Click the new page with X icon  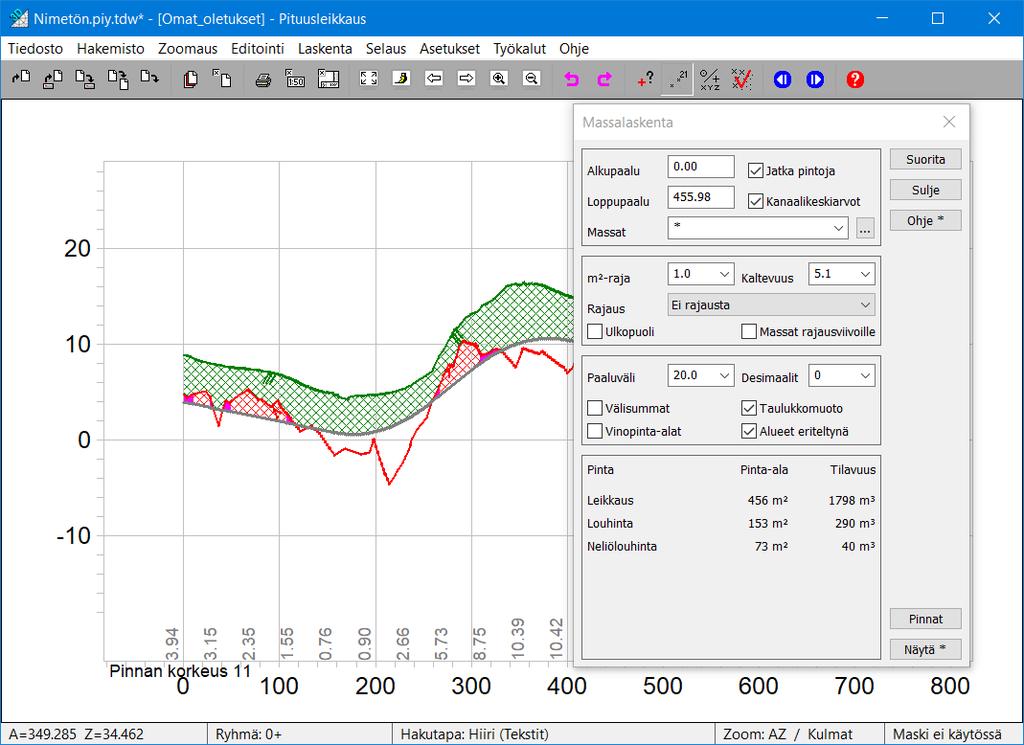[222, 79]
